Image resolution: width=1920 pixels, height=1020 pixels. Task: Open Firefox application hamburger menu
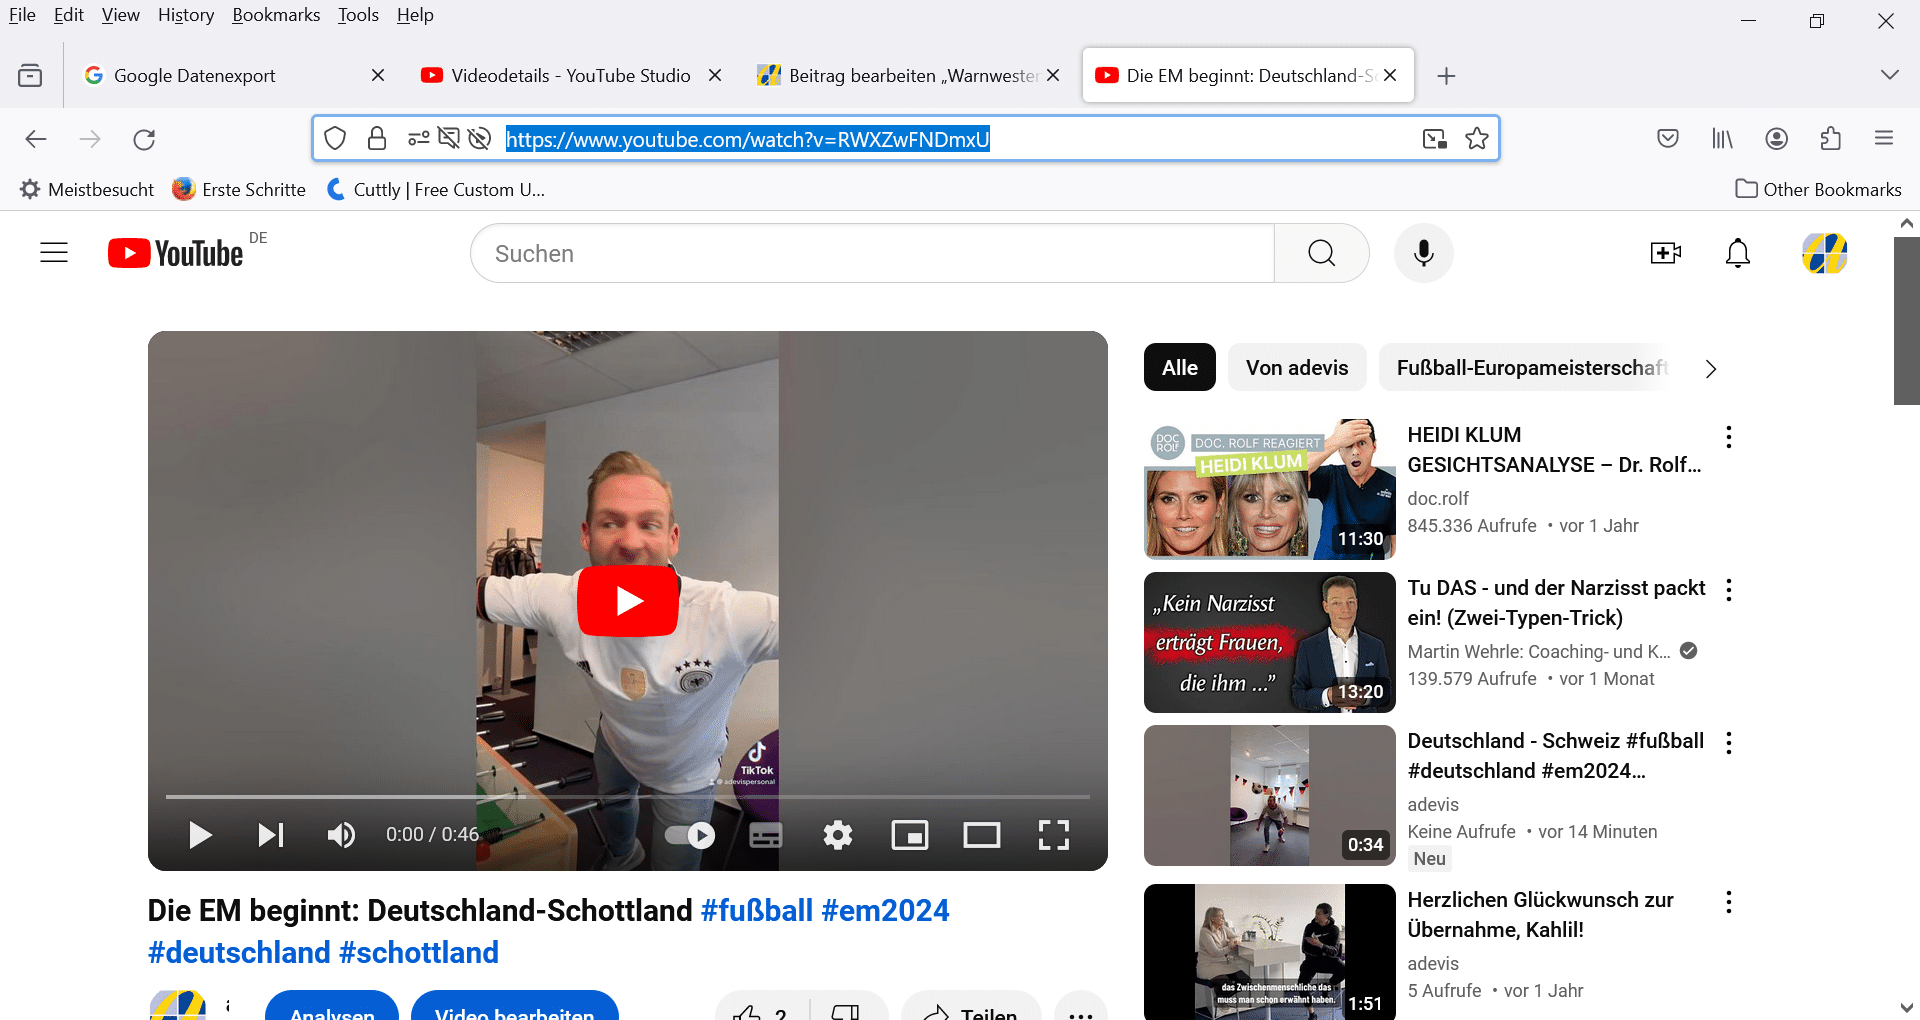pyautogui.click(x=1884, y=139)
